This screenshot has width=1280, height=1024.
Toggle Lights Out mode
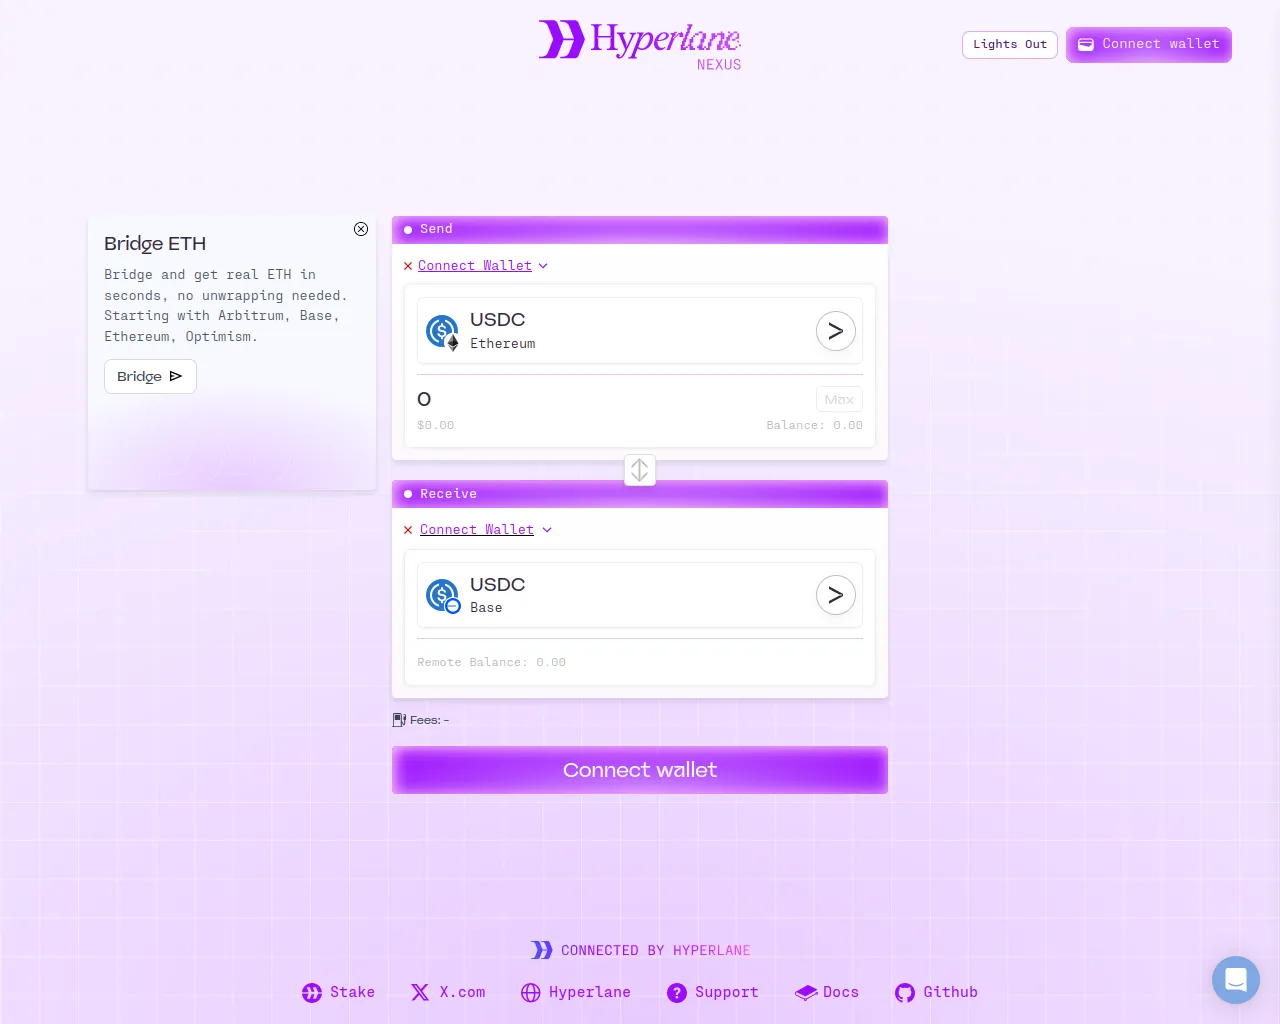[1010, 45]
